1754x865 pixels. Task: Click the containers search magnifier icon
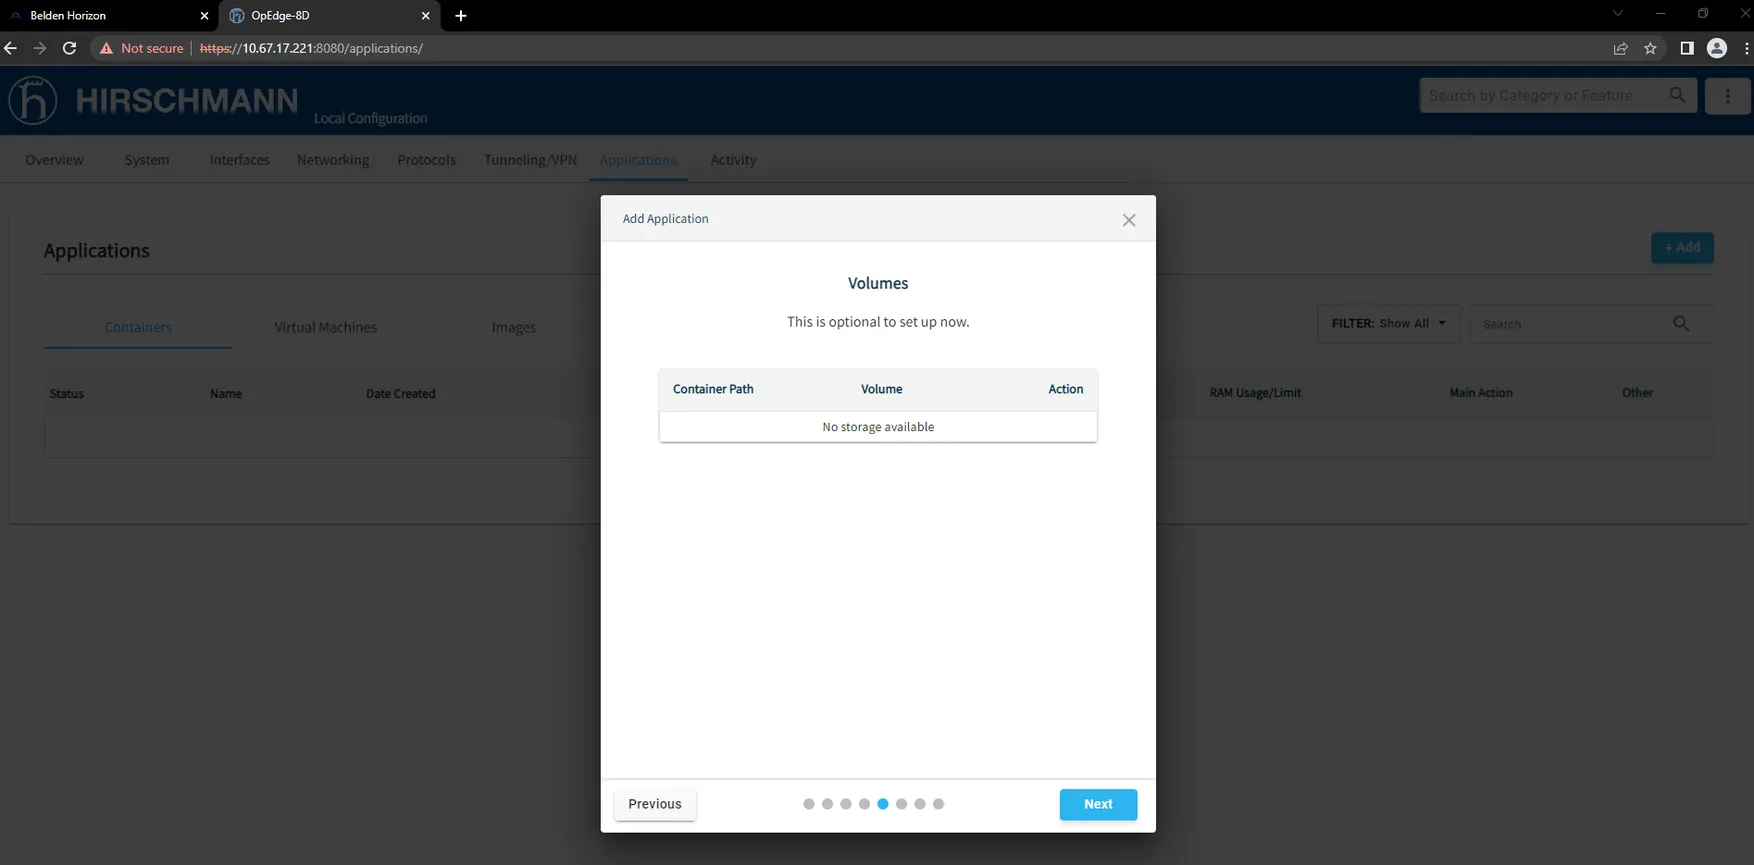(x=1681, y=324)
